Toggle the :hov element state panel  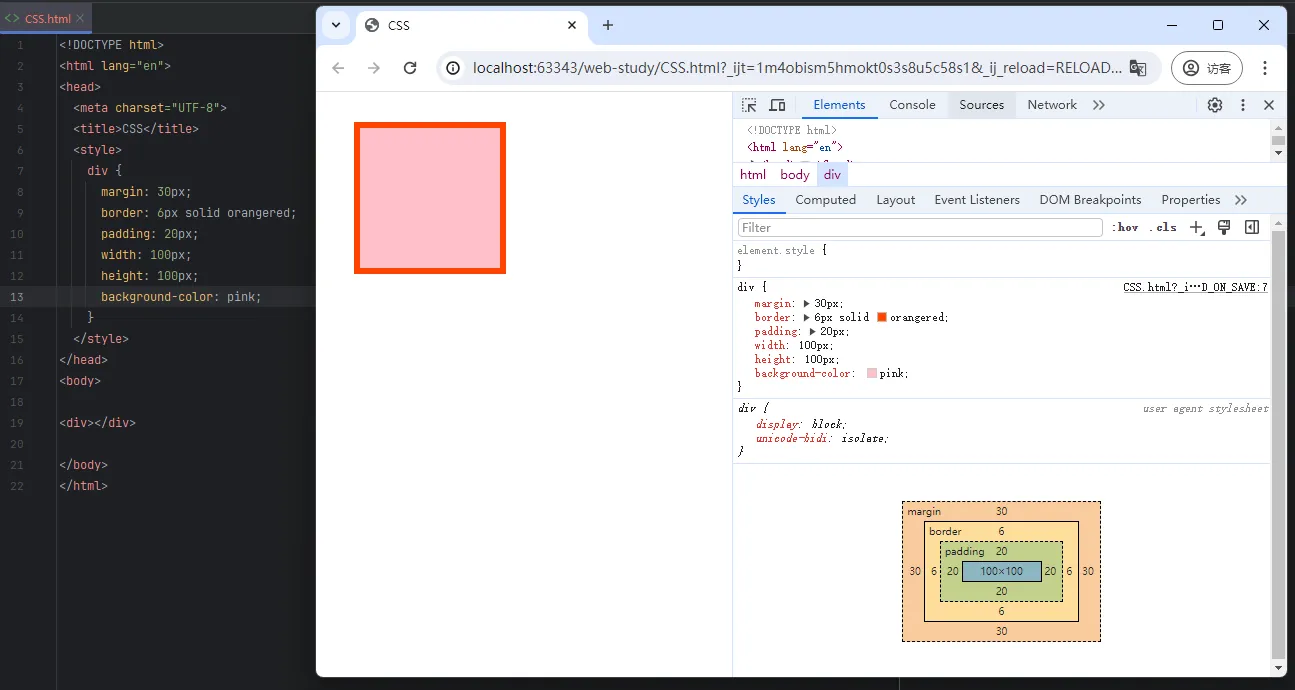(1126, 228)
